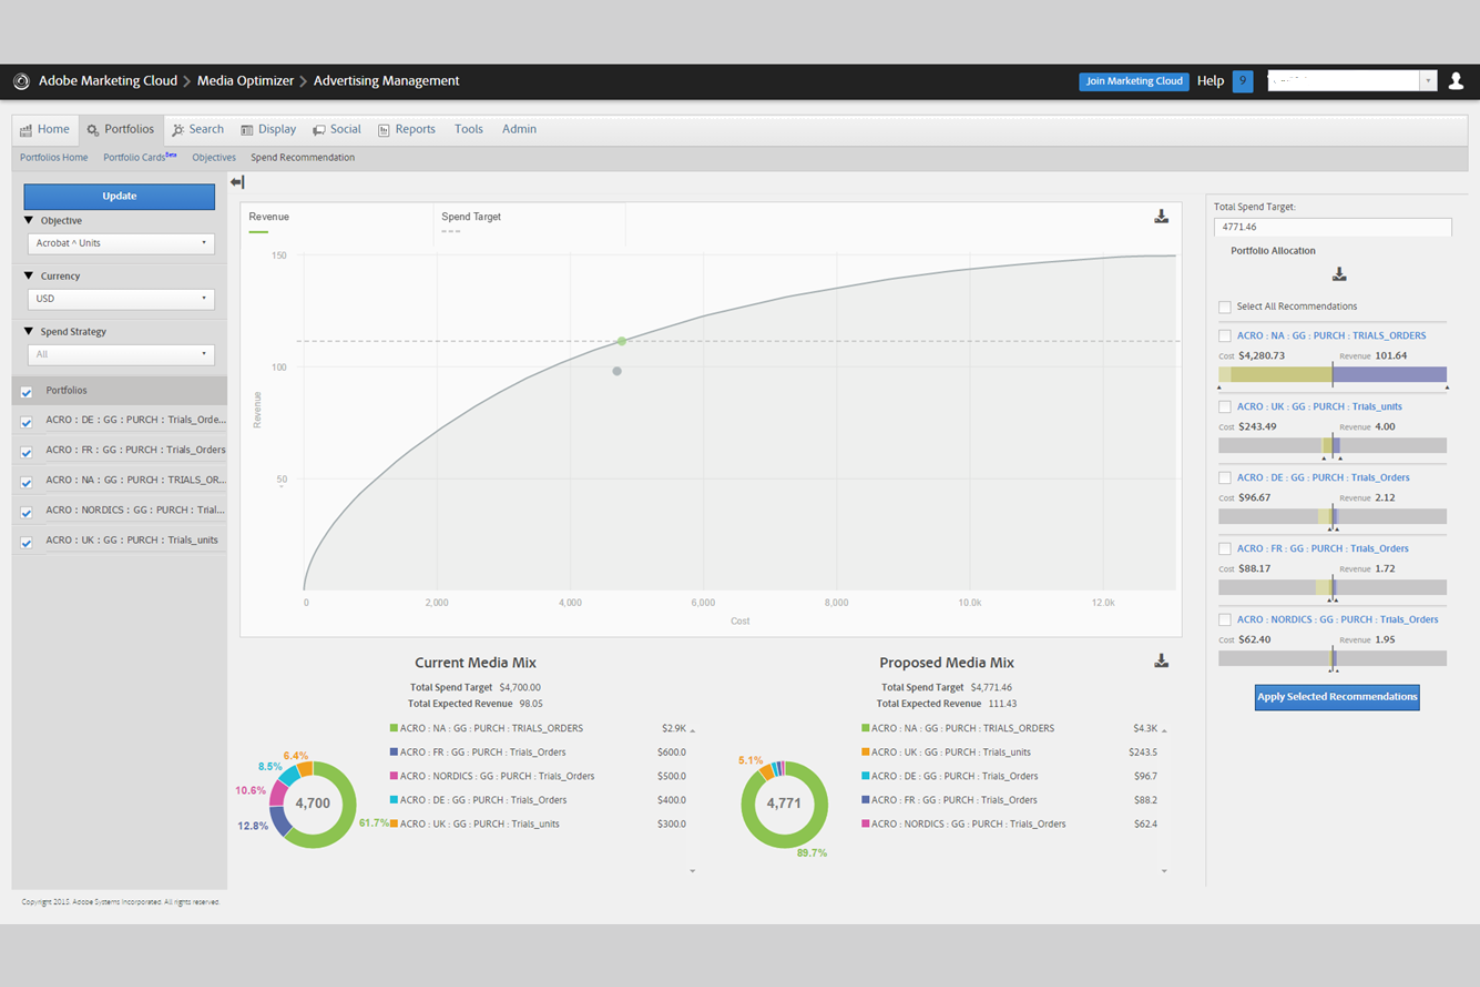Screen dimensions: 1480x987
Task: Check Select All Recommendations
Action: (x=1224, y=307)
